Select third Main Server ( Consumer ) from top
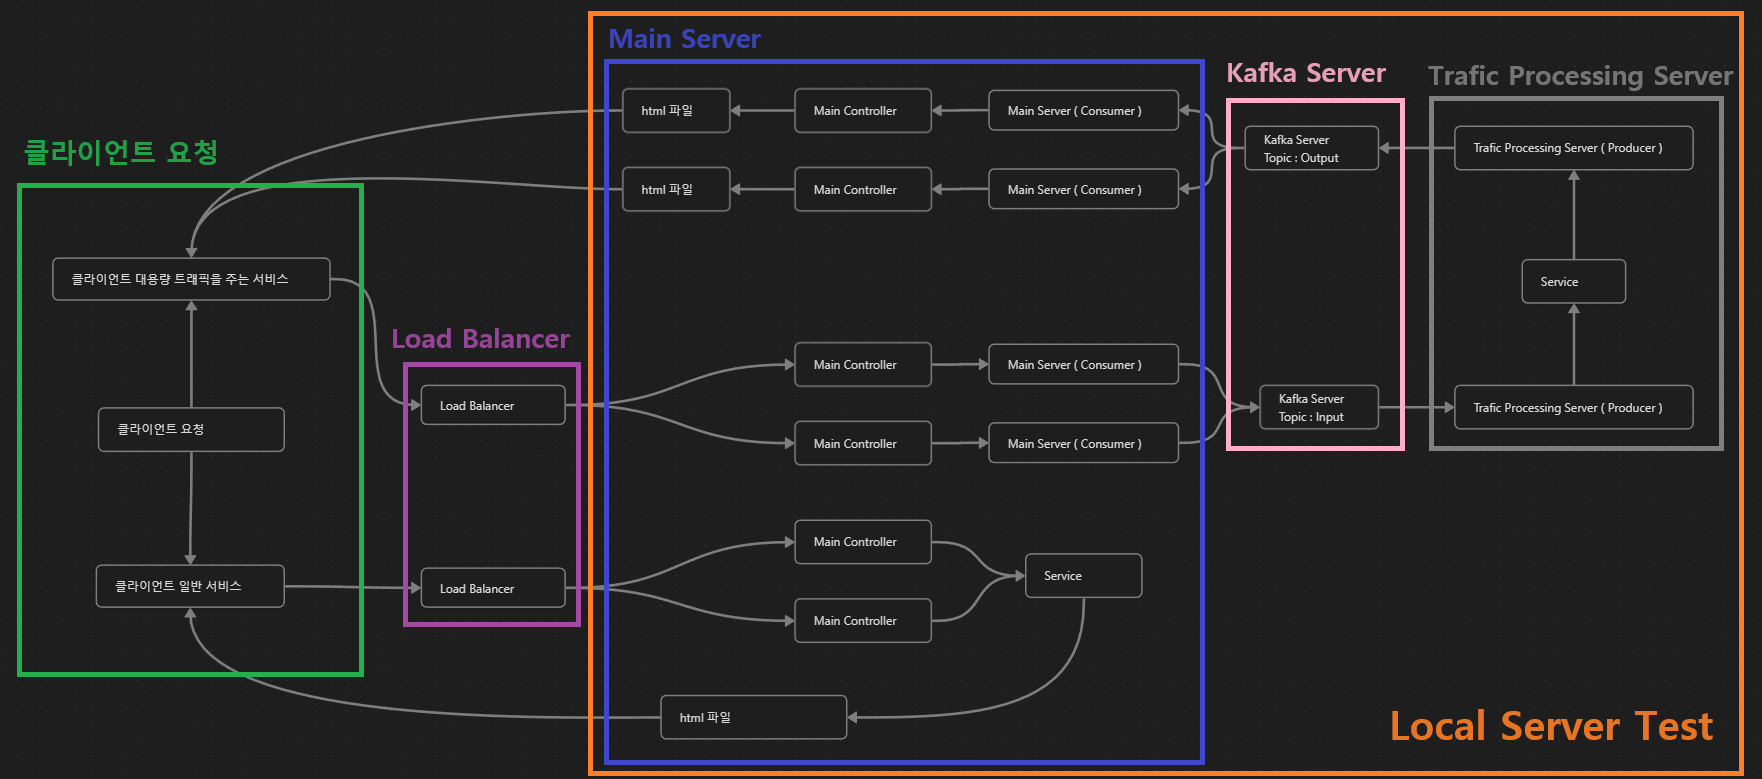 pos(1083,364)
